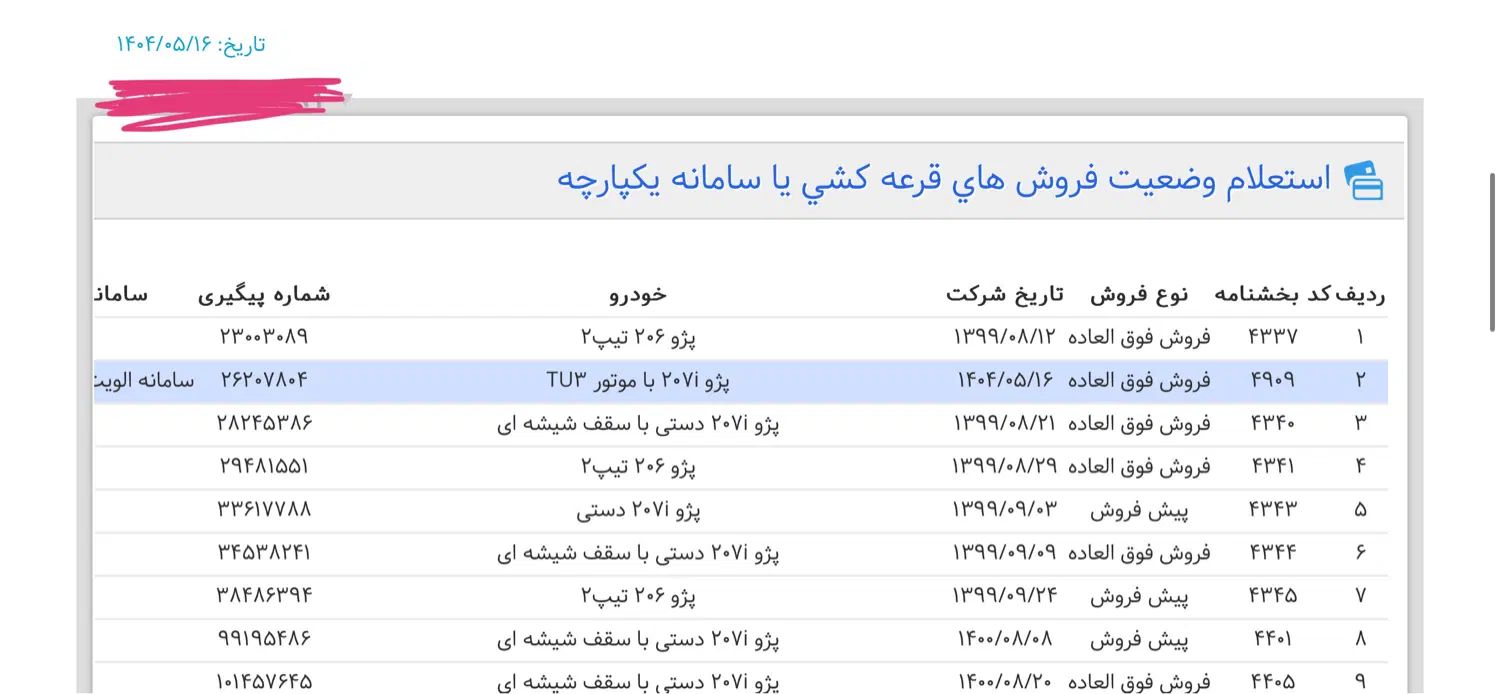Click circular code ۴۳۴۱

[1272, 466]
